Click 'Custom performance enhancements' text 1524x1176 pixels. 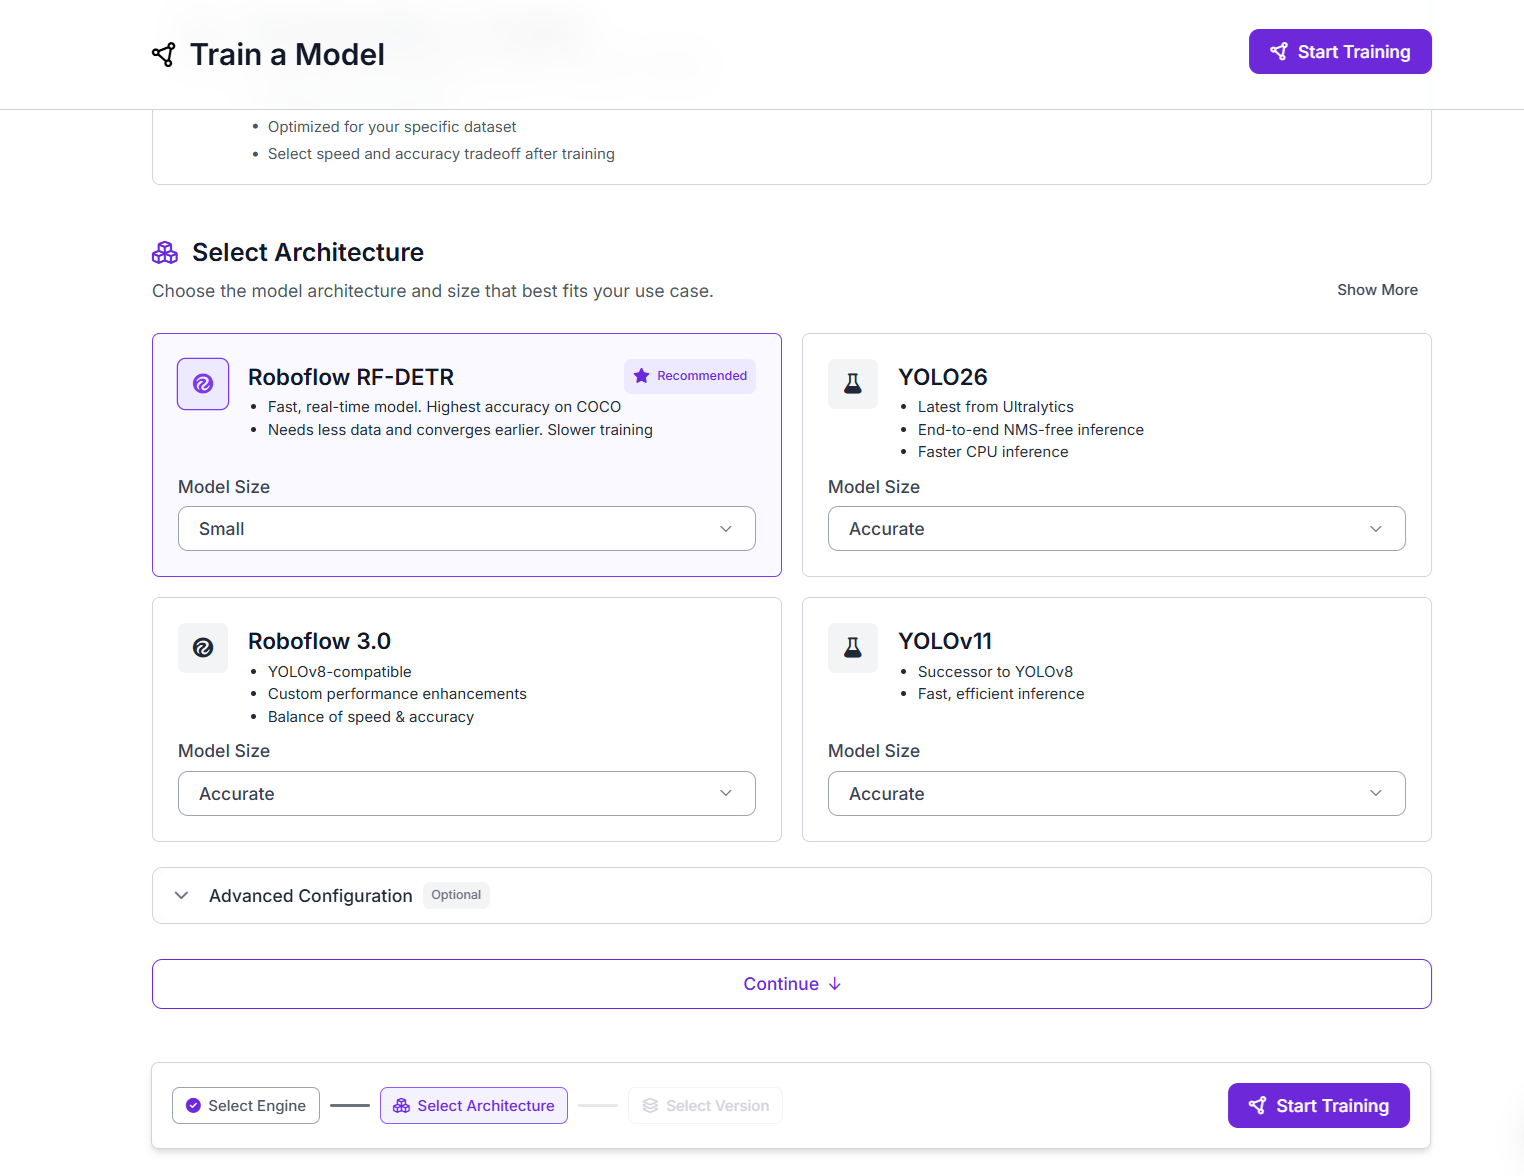pyautogui.click(x=397, y=694)
